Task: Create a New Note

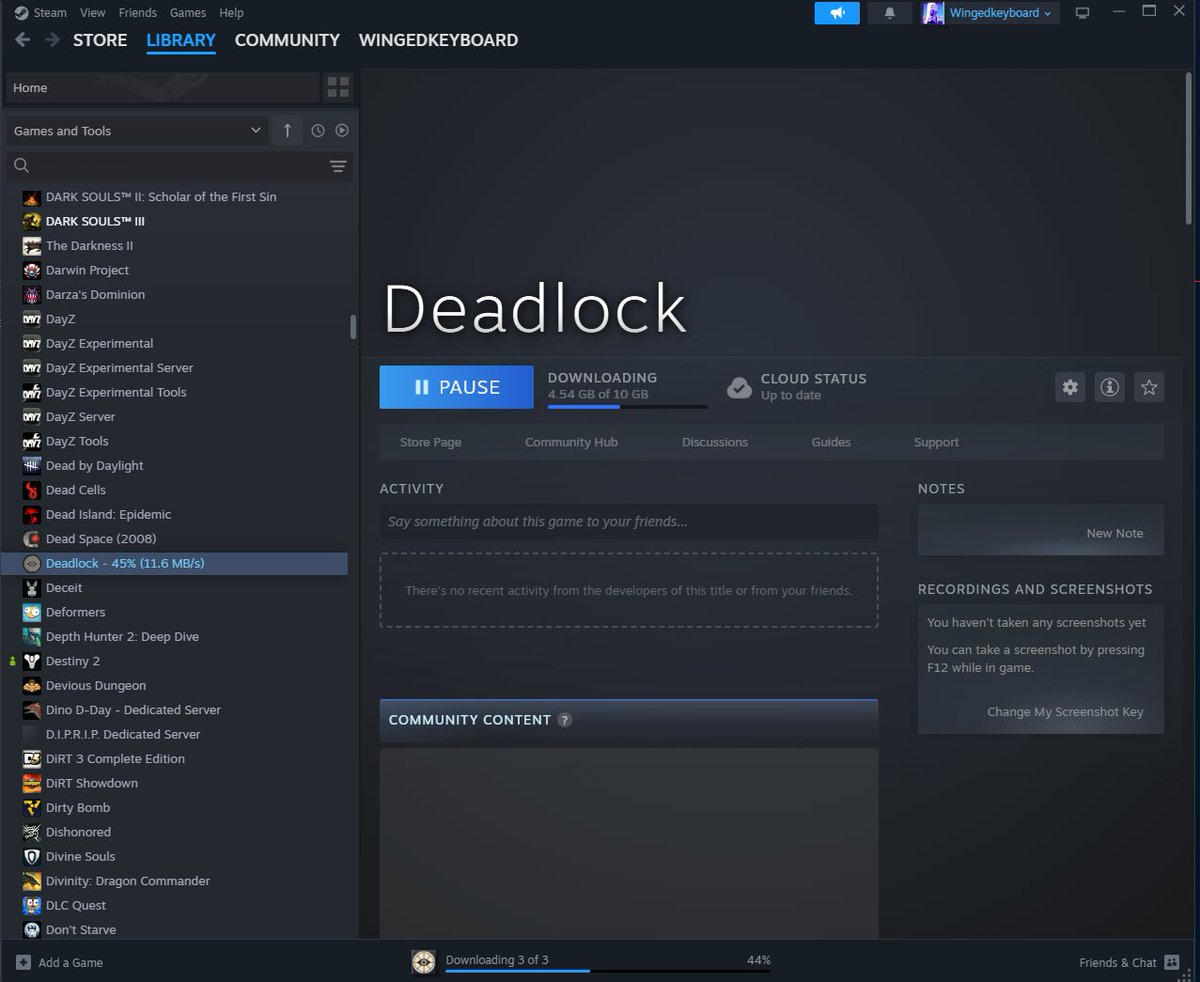Action: point(1115,533)
